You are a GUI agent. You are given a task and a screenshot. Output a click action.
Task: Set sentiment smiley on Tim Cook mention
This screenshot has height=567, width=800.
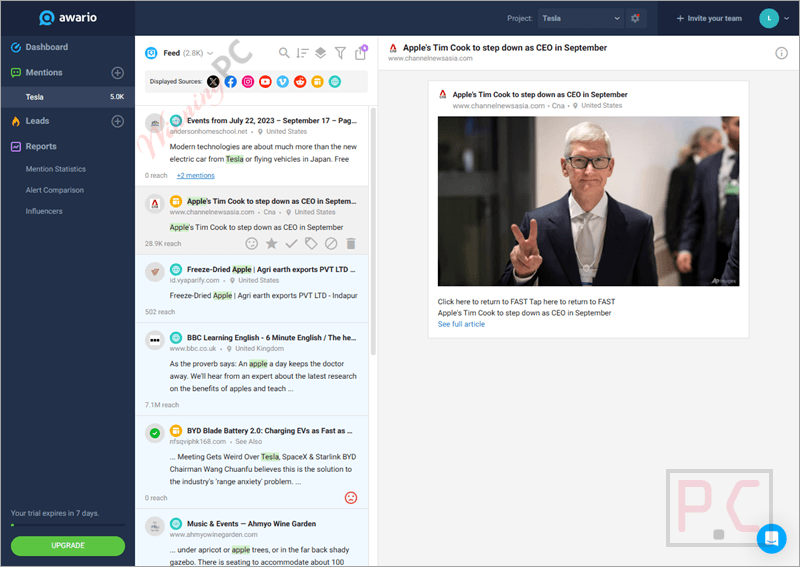click(252, 244)
